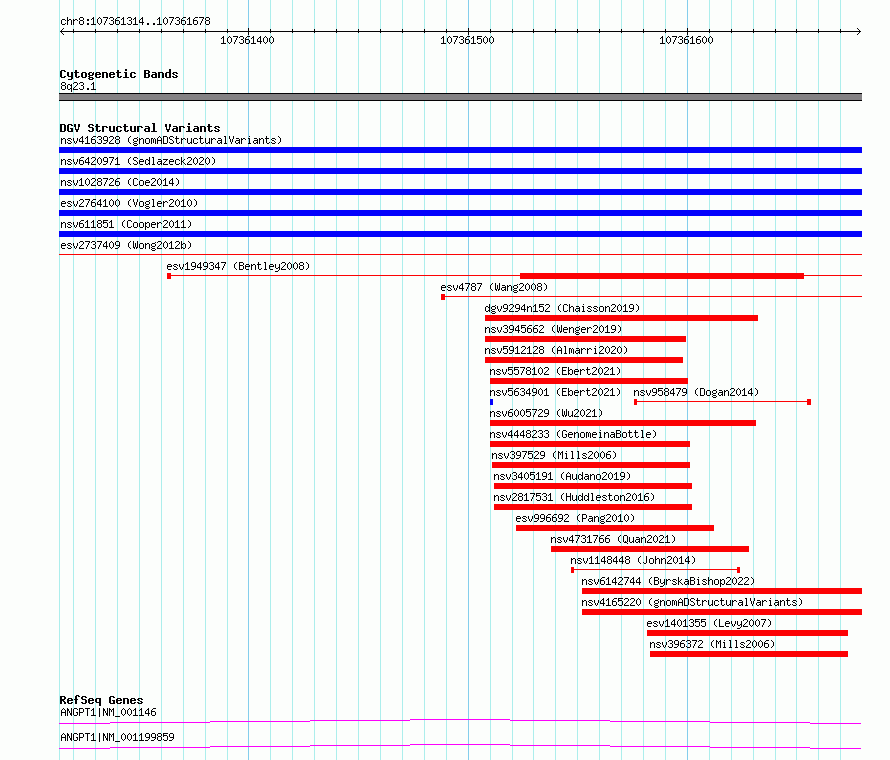Open esv996692 Pang2010 variant label
The image size is (890, 760).
[x=575, y=518]
